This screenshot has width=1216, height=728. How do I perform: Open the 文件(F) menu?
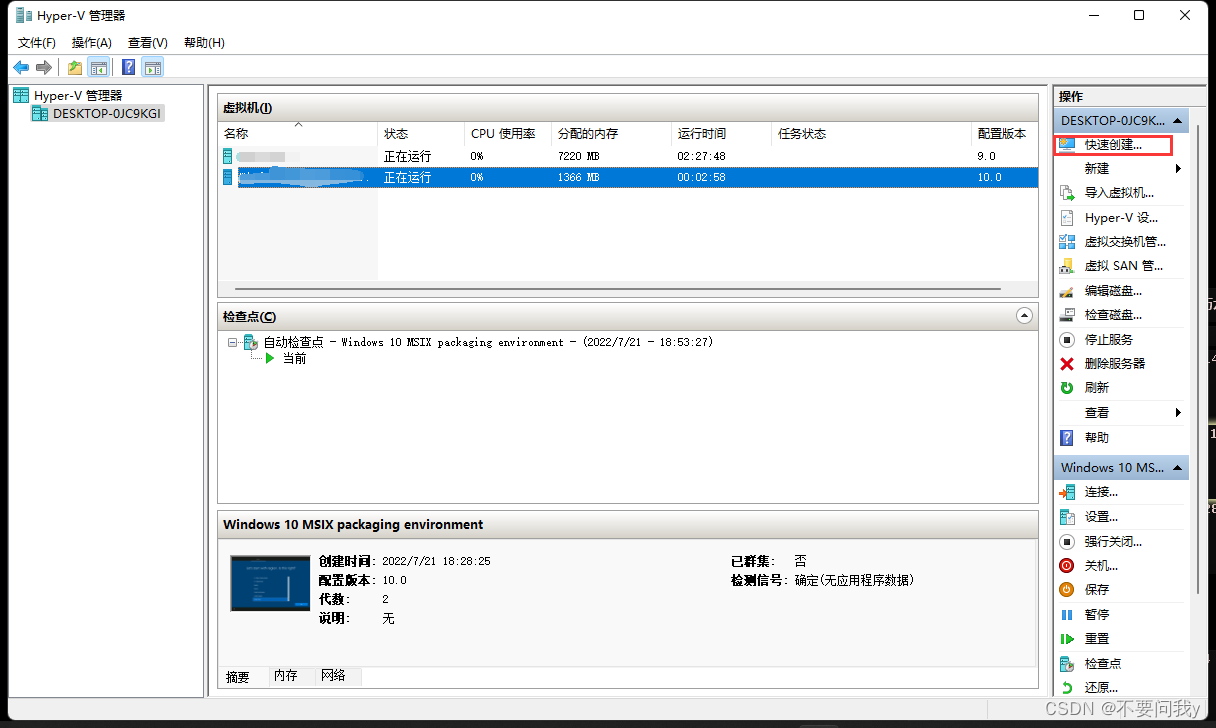tap(37, 42)
